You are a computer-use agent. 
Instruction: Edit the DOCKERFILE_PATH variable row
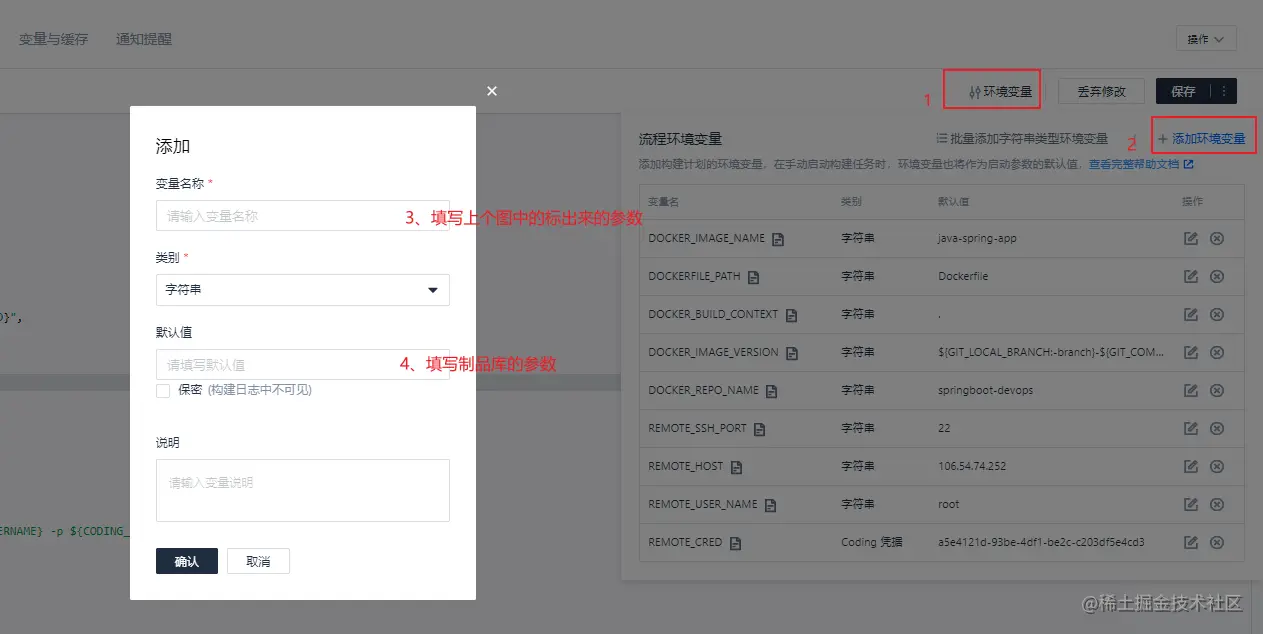tap(1191, 276)
